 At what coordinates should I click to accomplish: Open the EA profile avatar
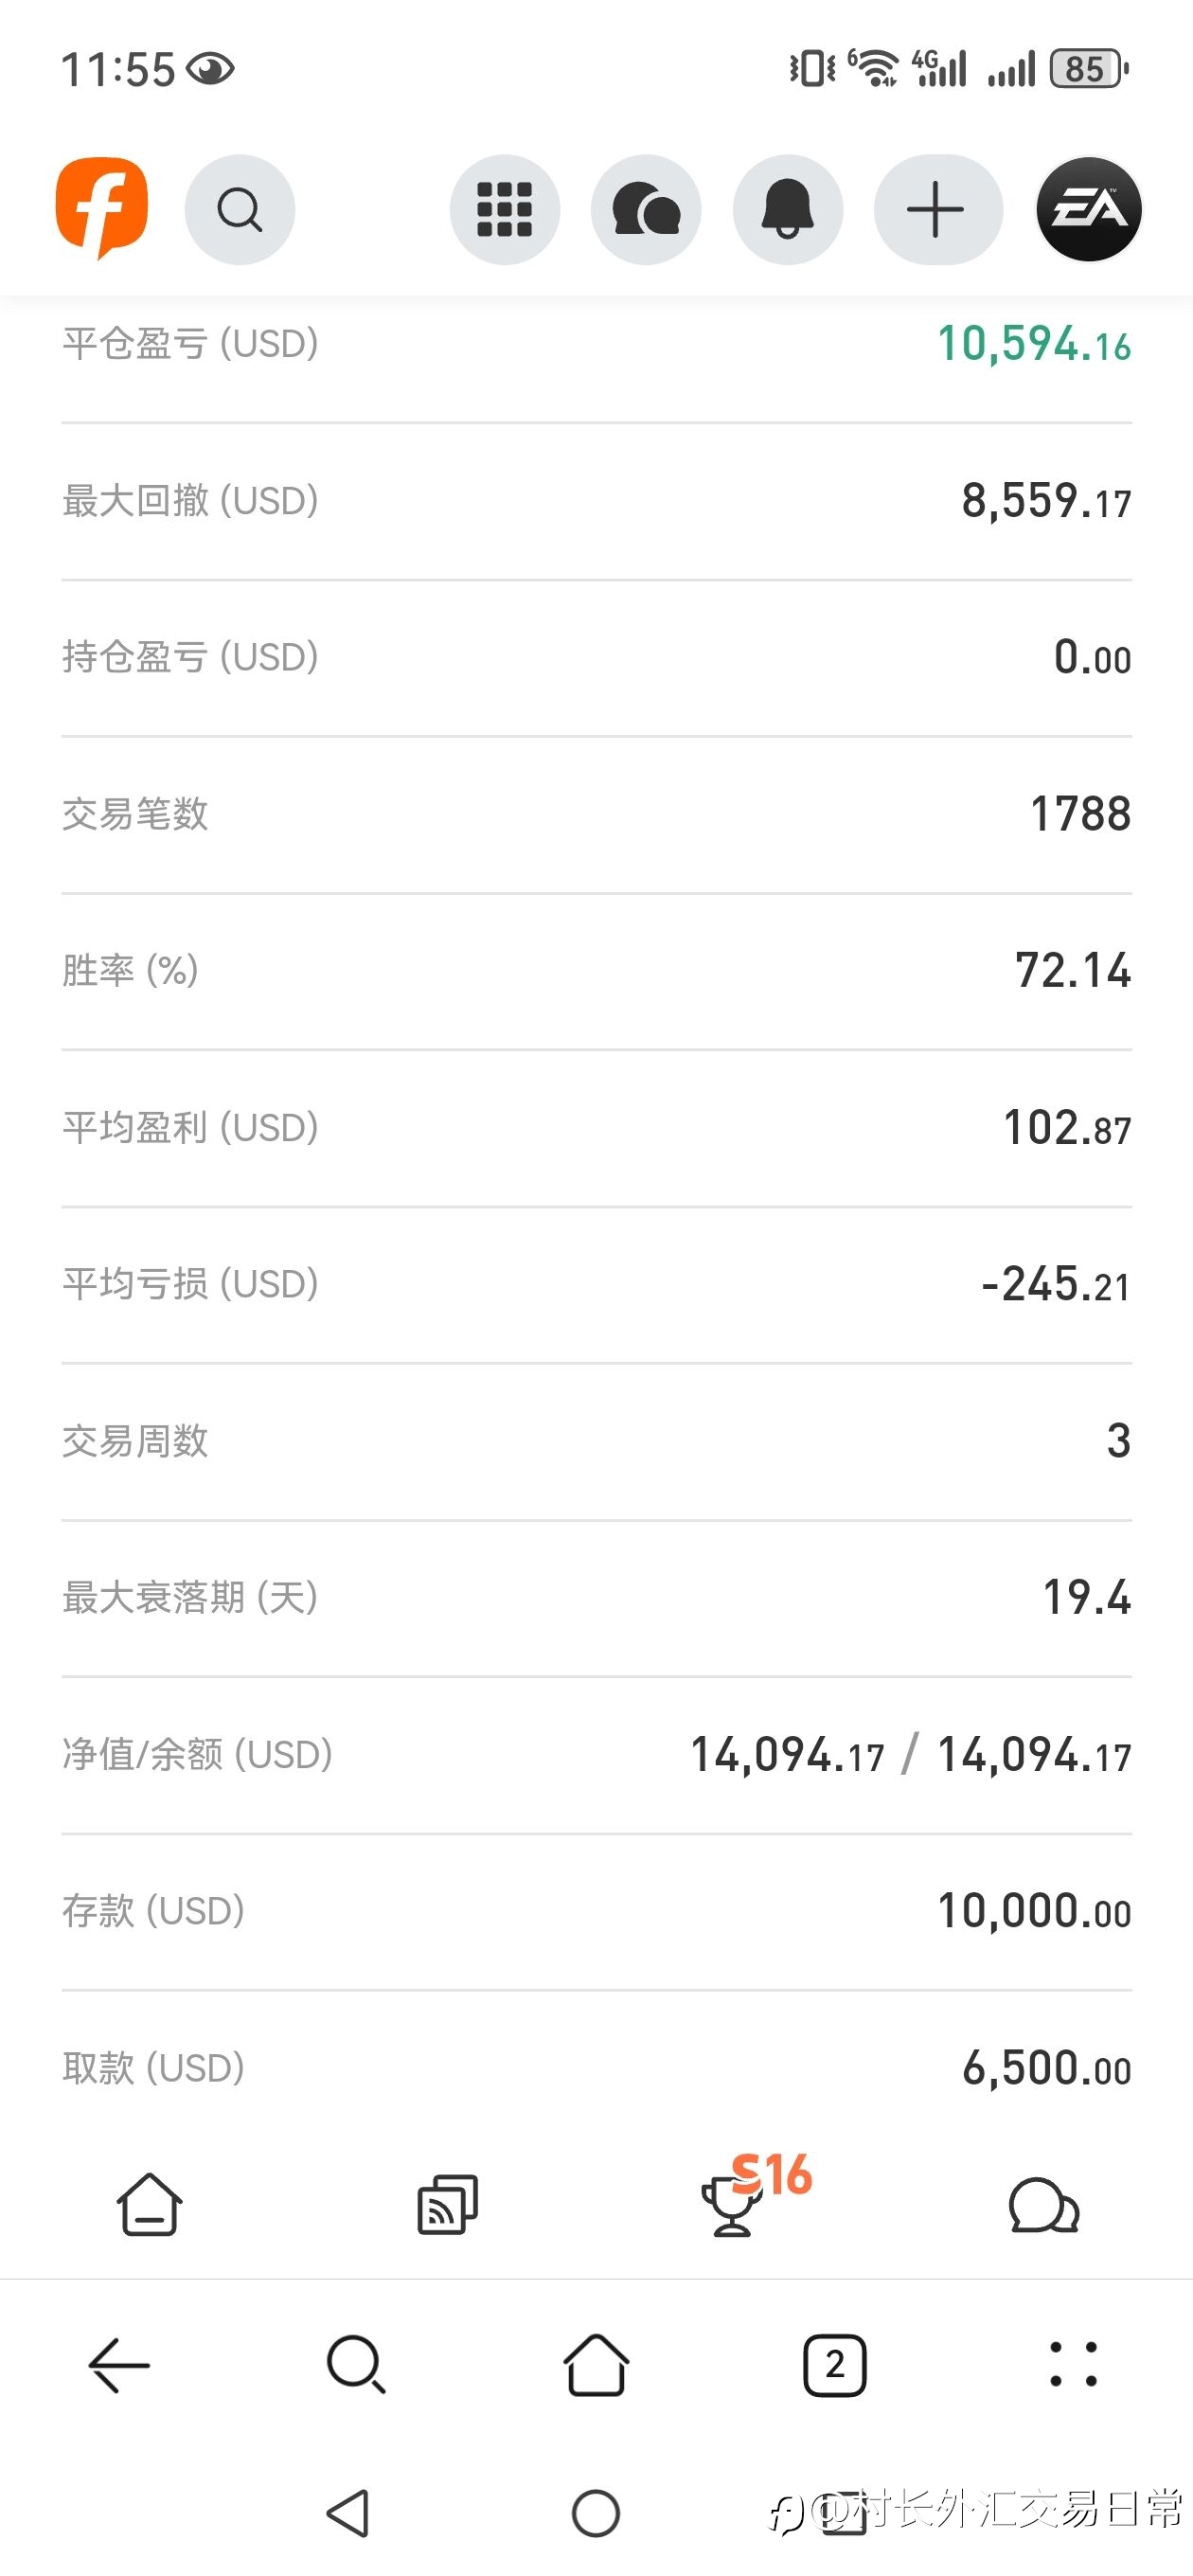tap(1089, 210)
